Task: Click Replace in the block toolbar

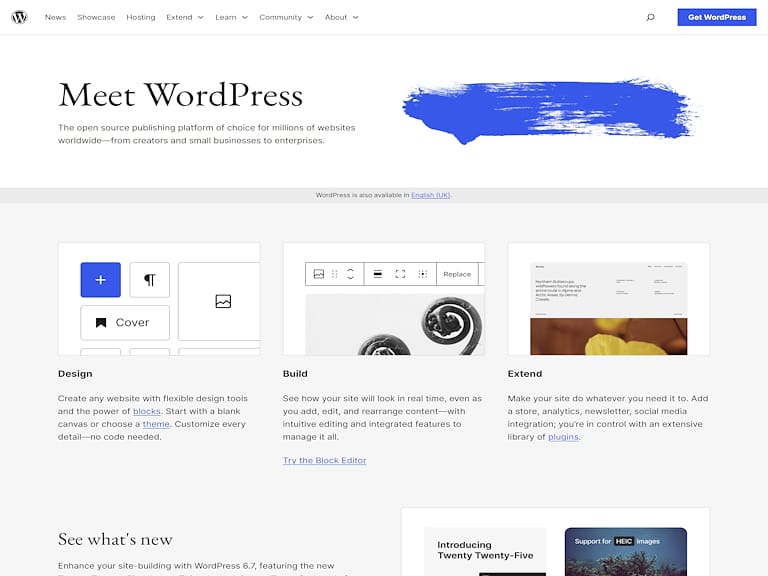Action: pyautogui.click(x=457, y=274)
